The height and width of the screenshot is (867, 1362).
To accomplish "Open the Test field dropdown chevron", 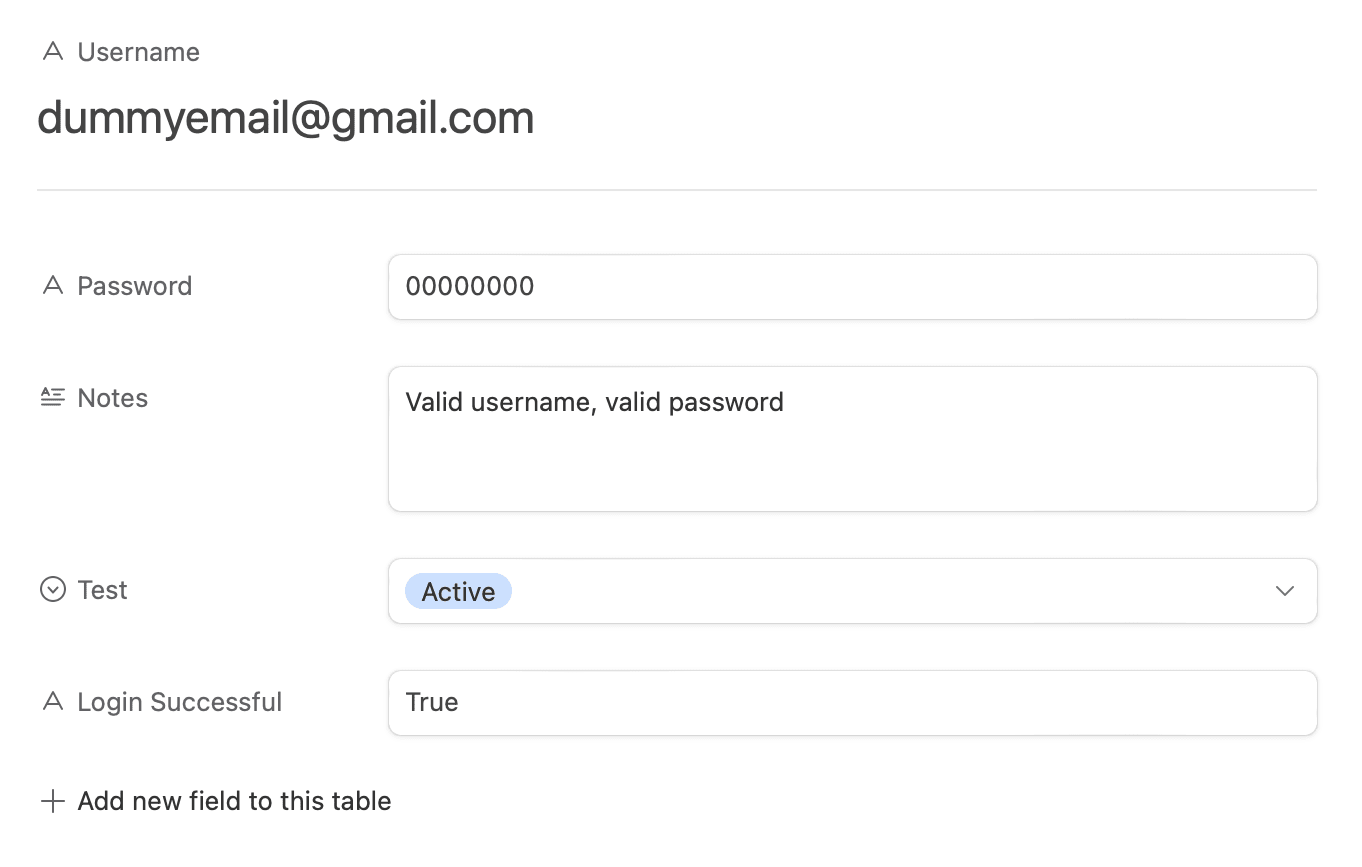I will [1285, 591].
